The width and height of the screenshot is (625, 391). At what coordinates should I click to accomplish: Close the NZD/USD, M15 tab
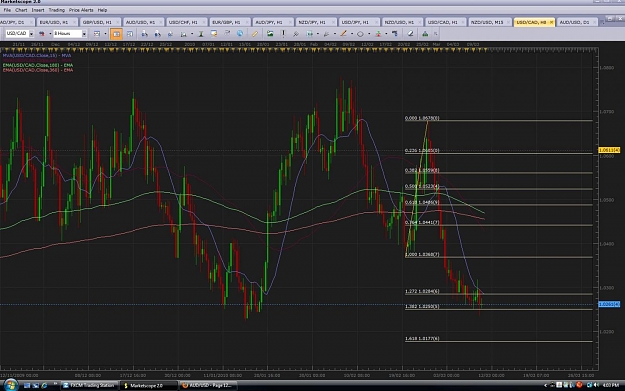click(507, 22)
